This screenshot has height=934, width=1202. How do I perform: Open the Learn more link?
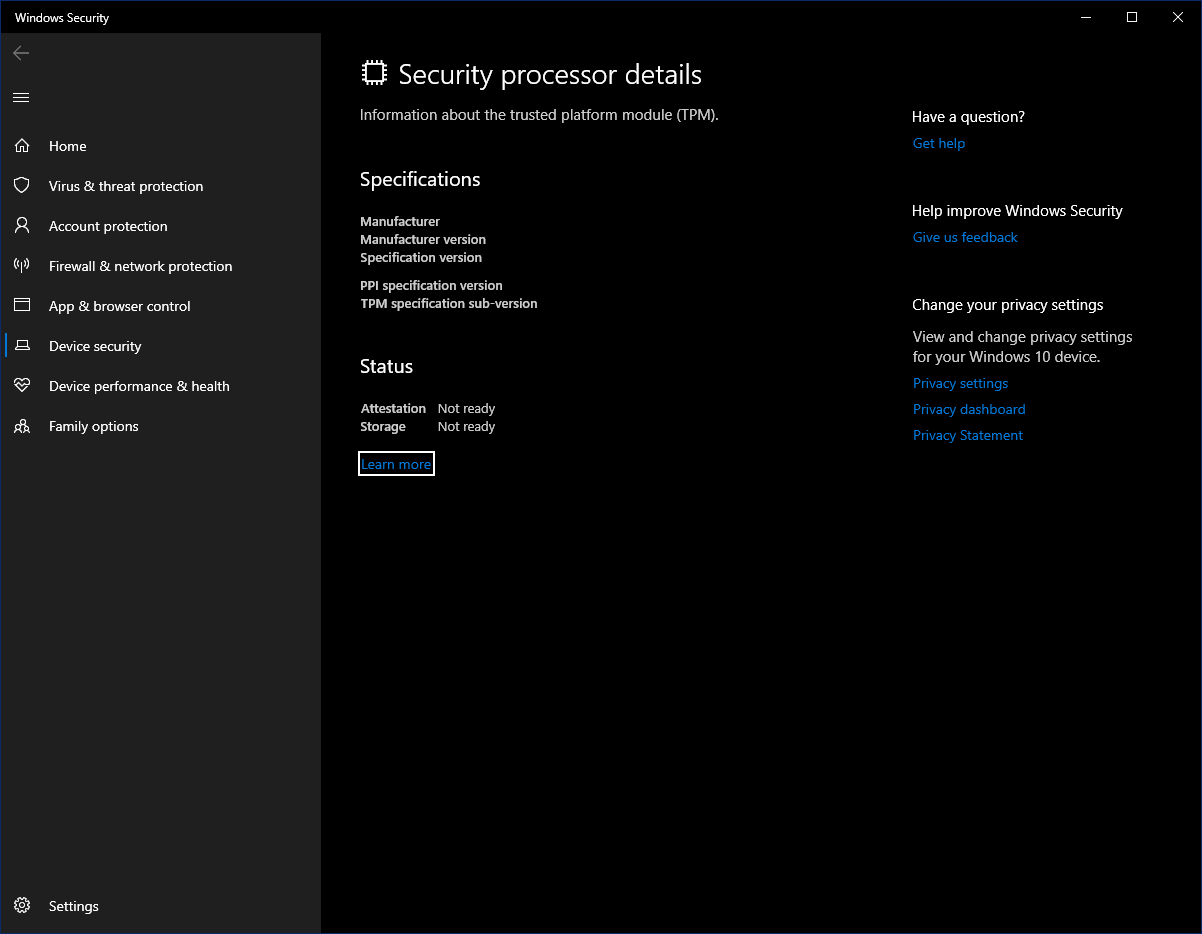(396, 464)
